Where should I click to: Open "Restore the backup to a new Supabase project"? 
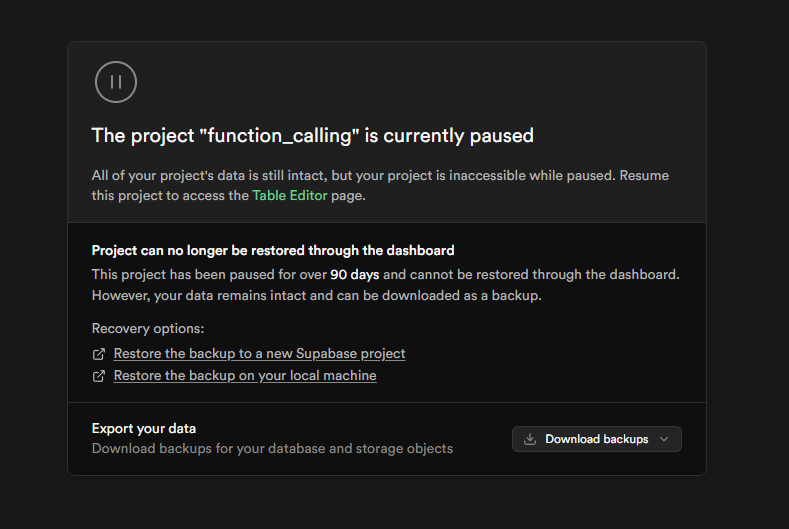(x=259, y=354)
